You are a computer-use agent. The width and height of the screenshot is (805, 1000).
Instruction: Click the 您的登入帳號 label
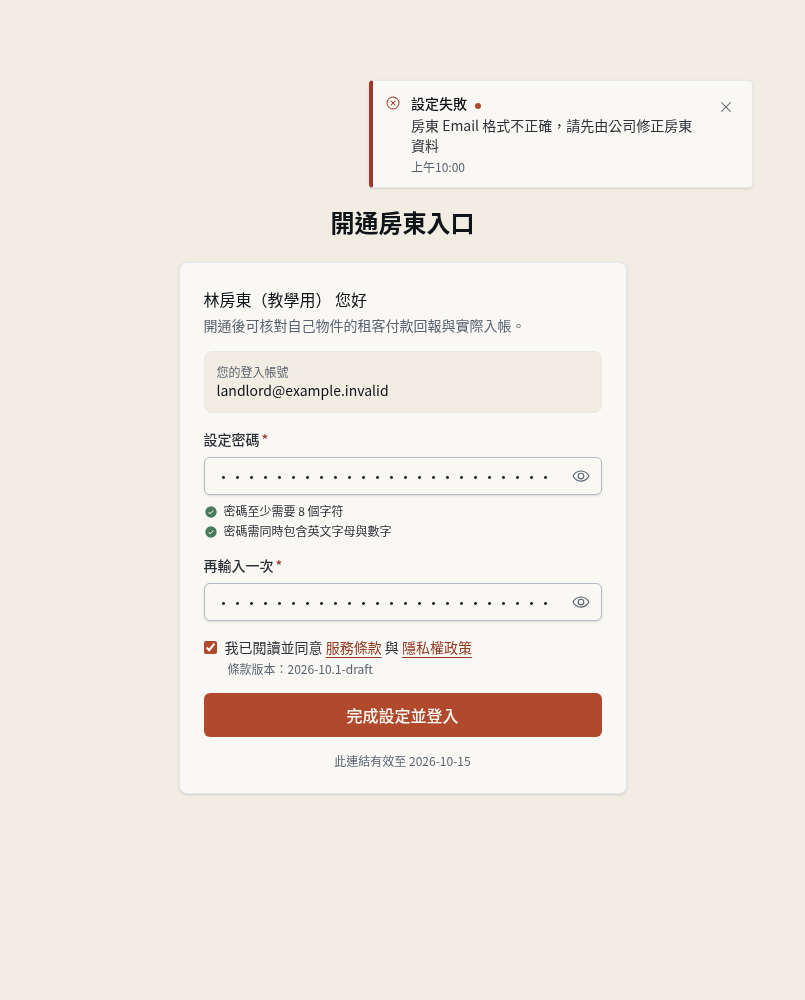[253, 372]
